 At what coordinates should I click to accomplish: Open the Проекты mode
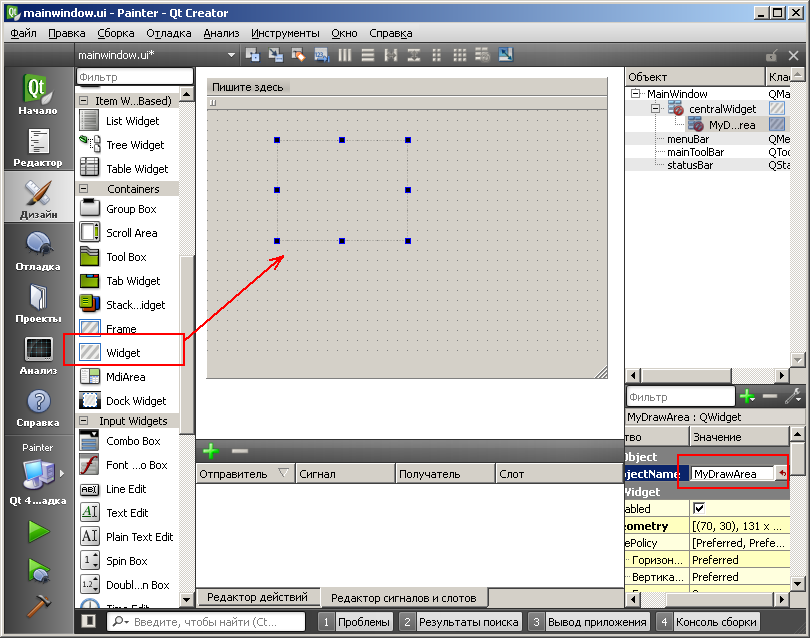(38, 303)
